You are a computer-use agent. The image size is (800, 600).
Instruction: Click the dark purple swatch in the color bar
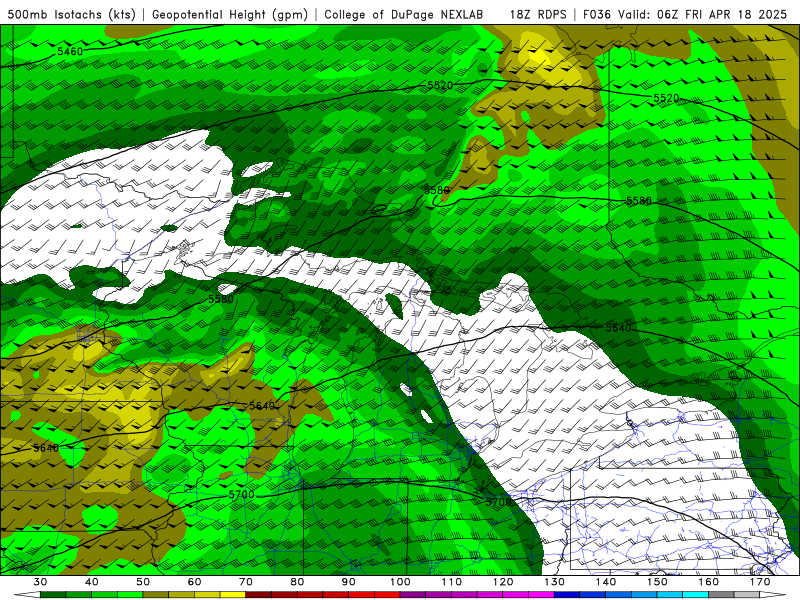point(413,595)
